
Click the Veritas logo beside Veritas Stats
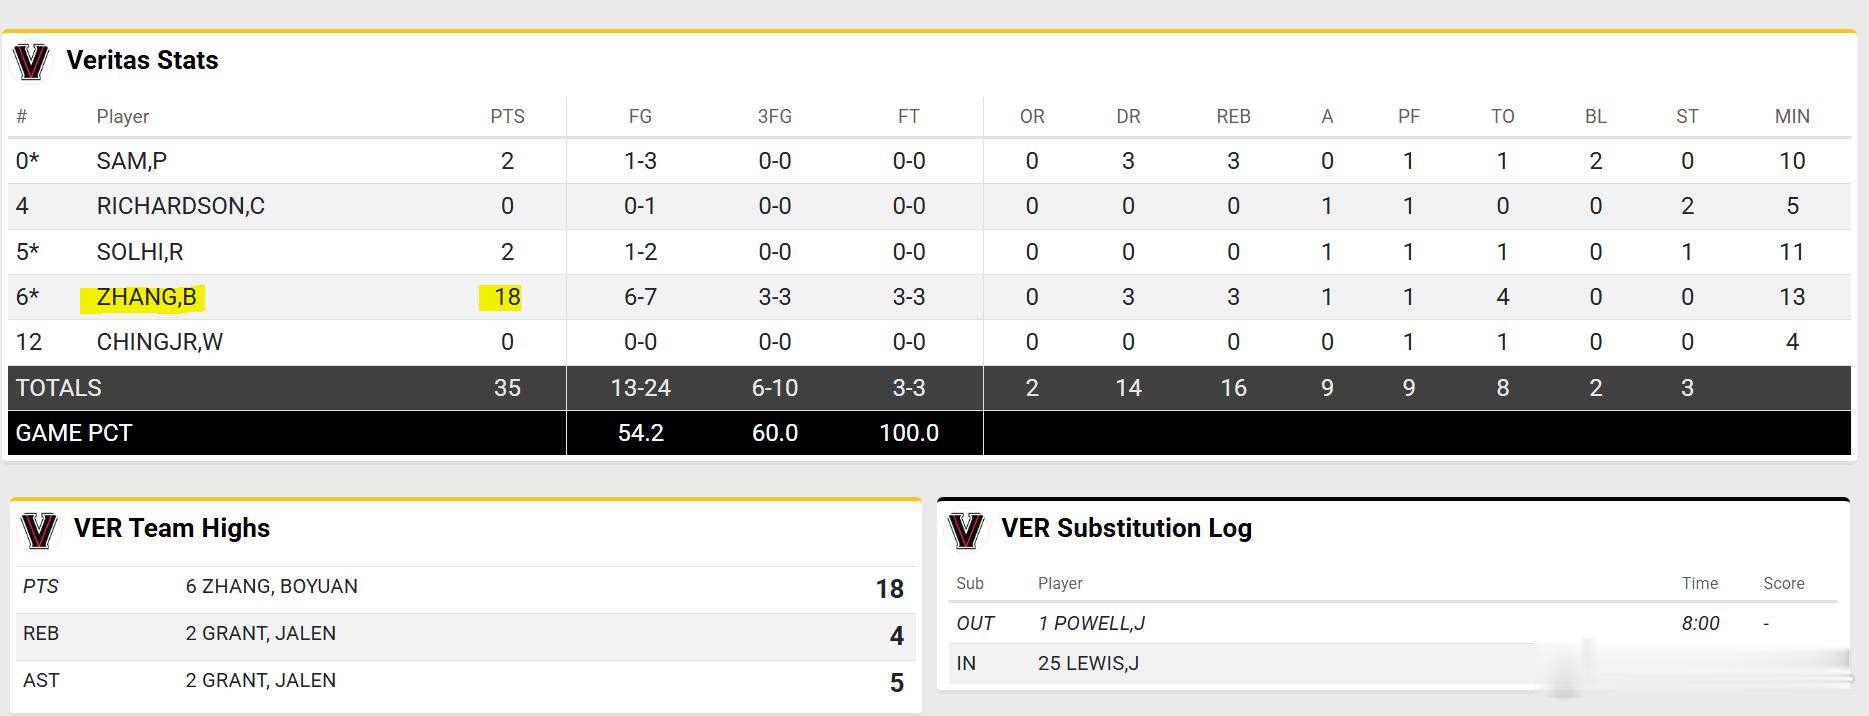31,62
